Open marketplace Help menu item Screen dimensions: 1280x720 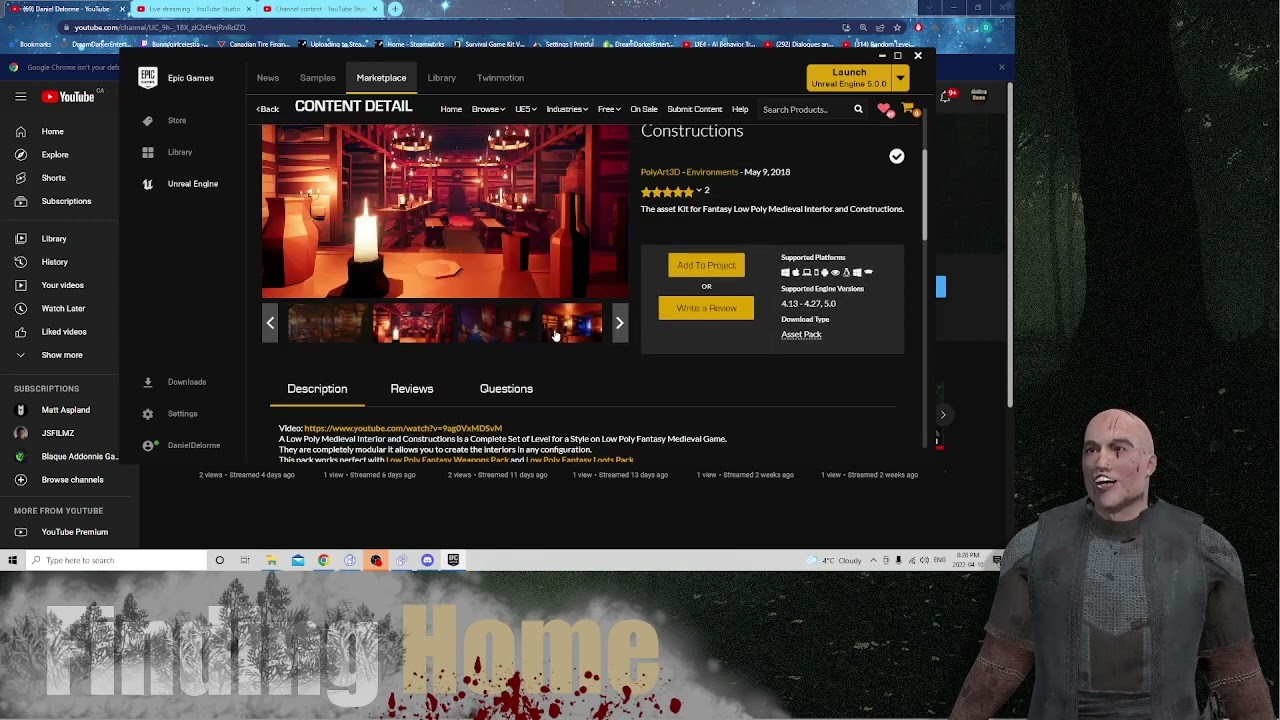(740, 109)
